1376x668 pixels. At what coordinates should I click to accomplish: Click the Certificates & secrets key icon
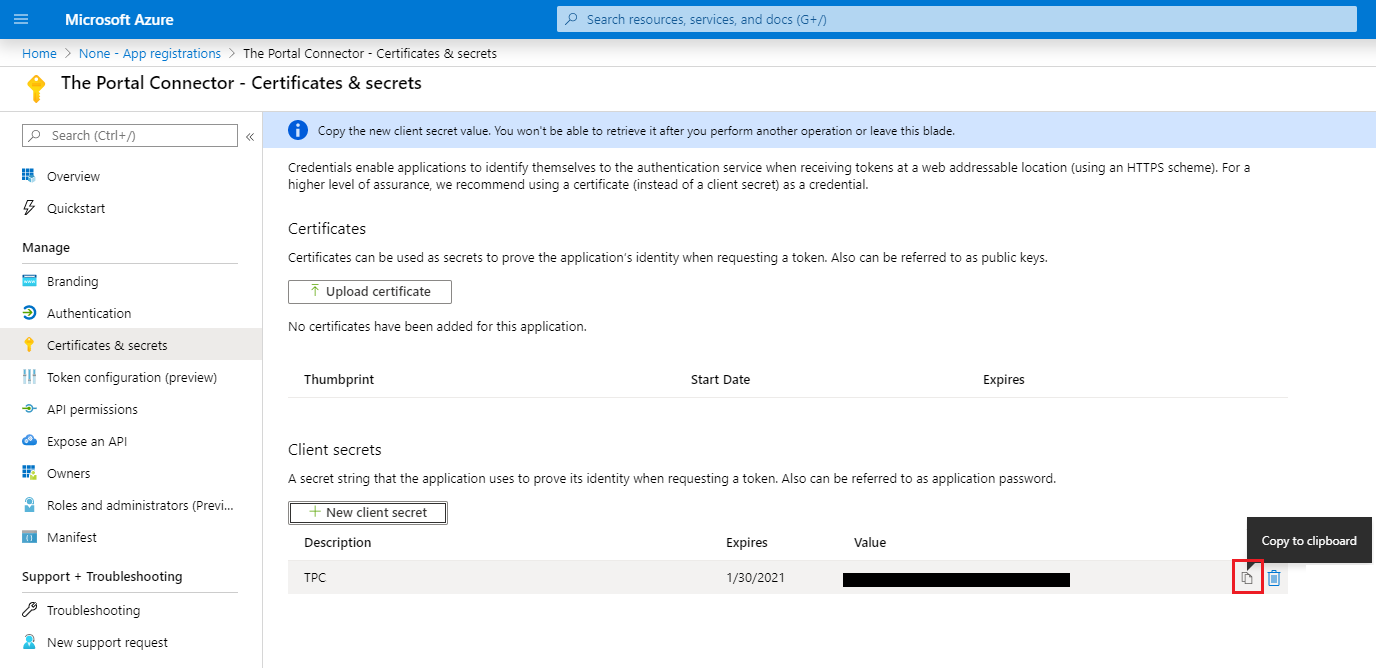pyautogui.click(x=29, y=345)
